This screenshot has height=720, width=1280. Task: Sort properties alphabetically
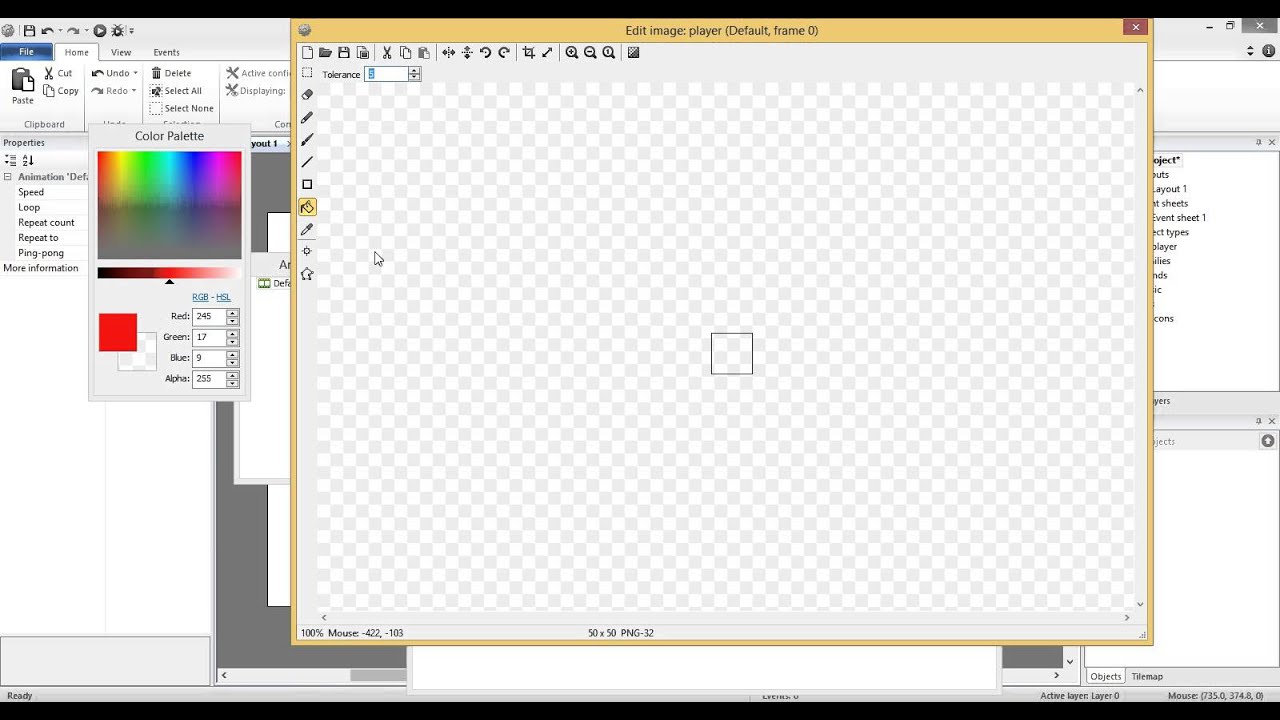pos(27,160)
